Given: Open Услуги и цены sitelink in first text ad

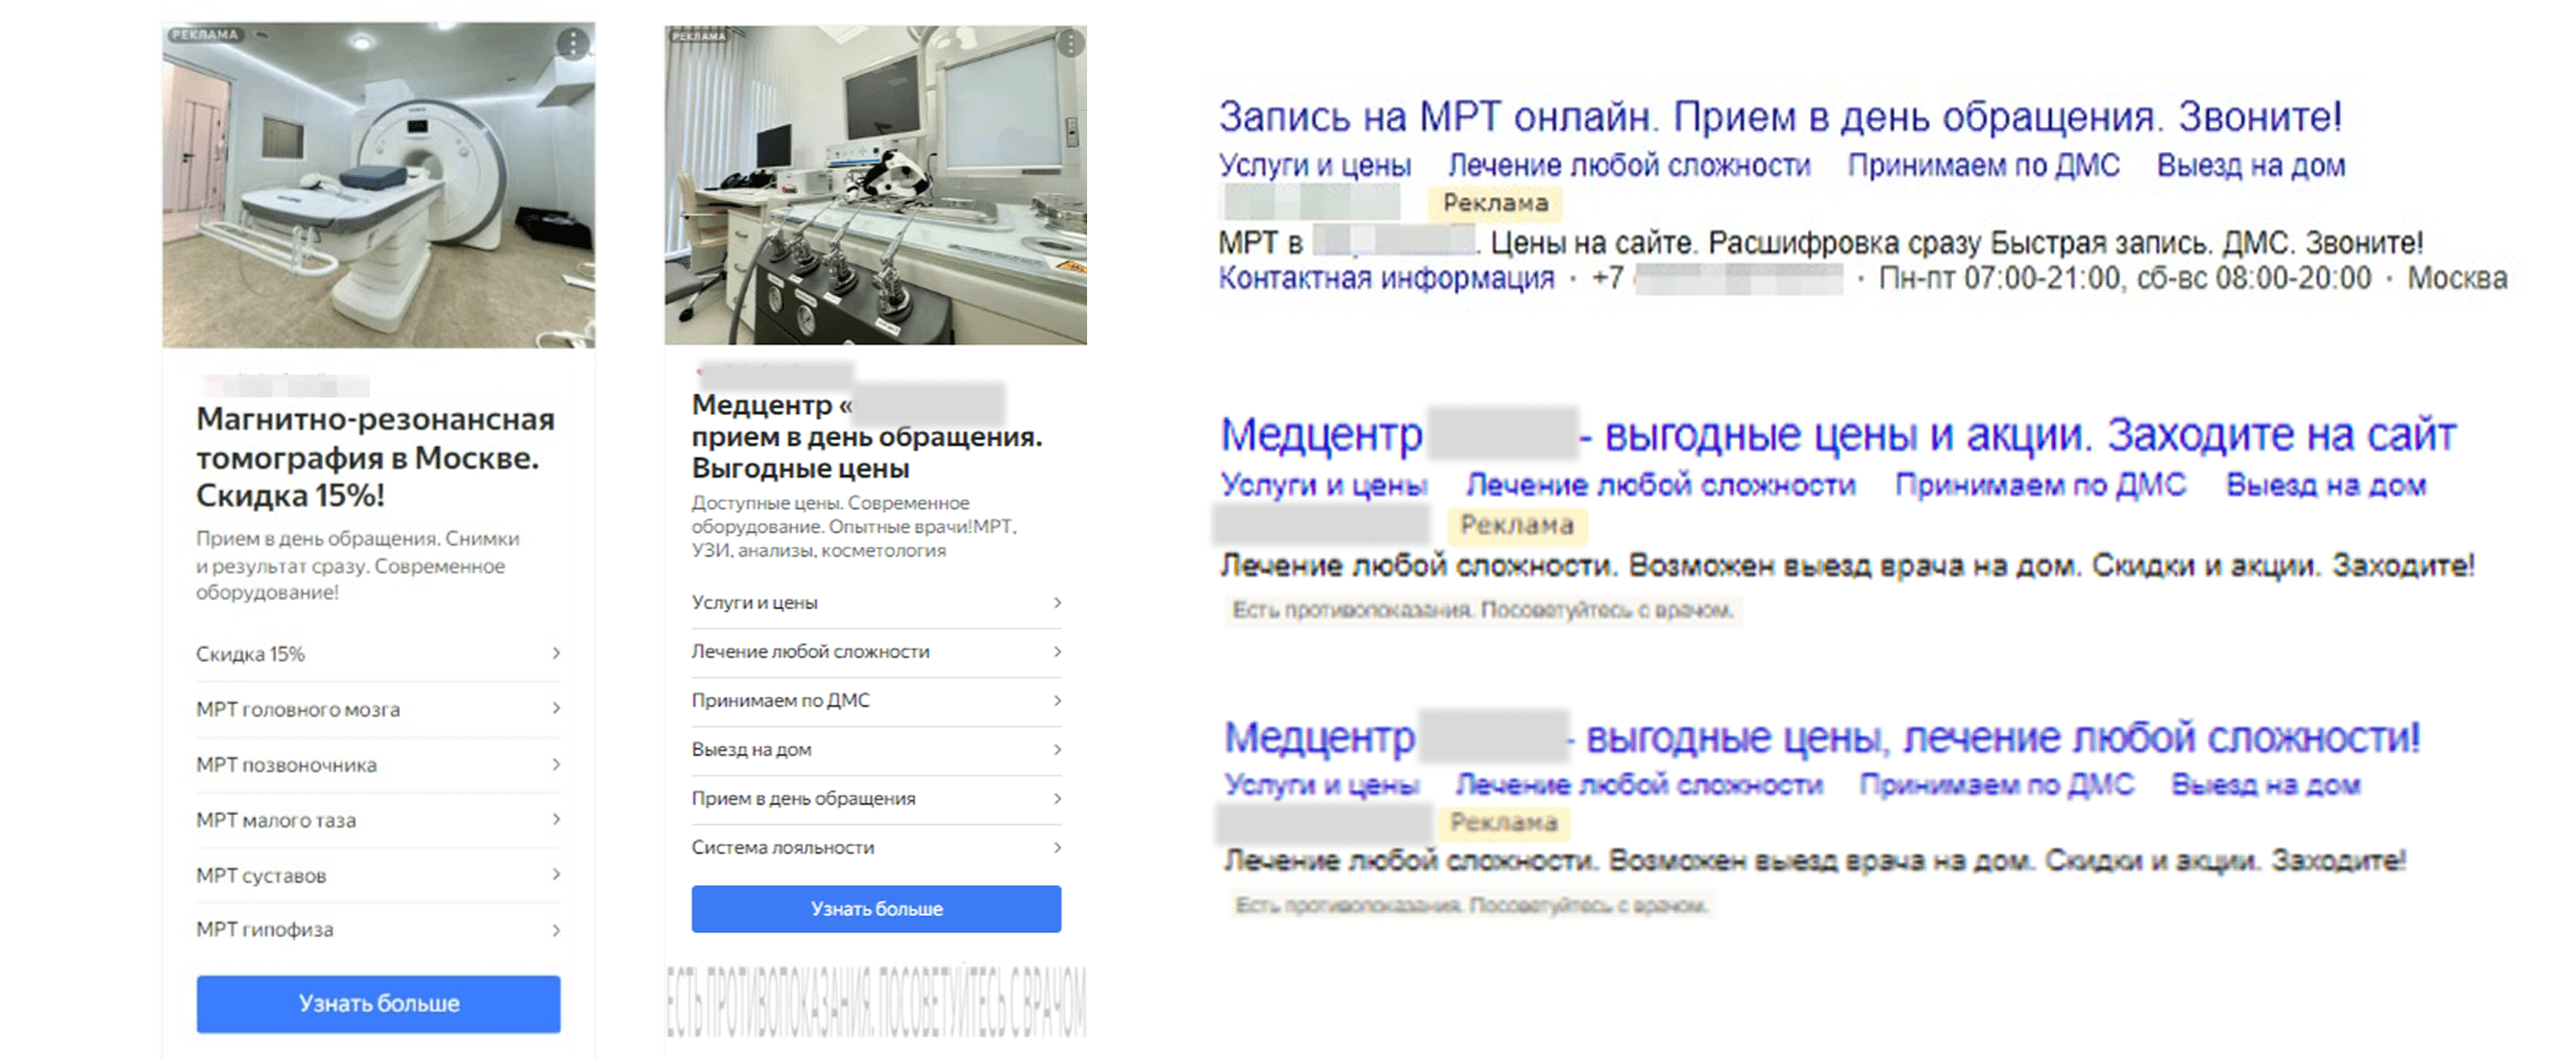Looking at the screenshot, I should tap(1314, 165).
